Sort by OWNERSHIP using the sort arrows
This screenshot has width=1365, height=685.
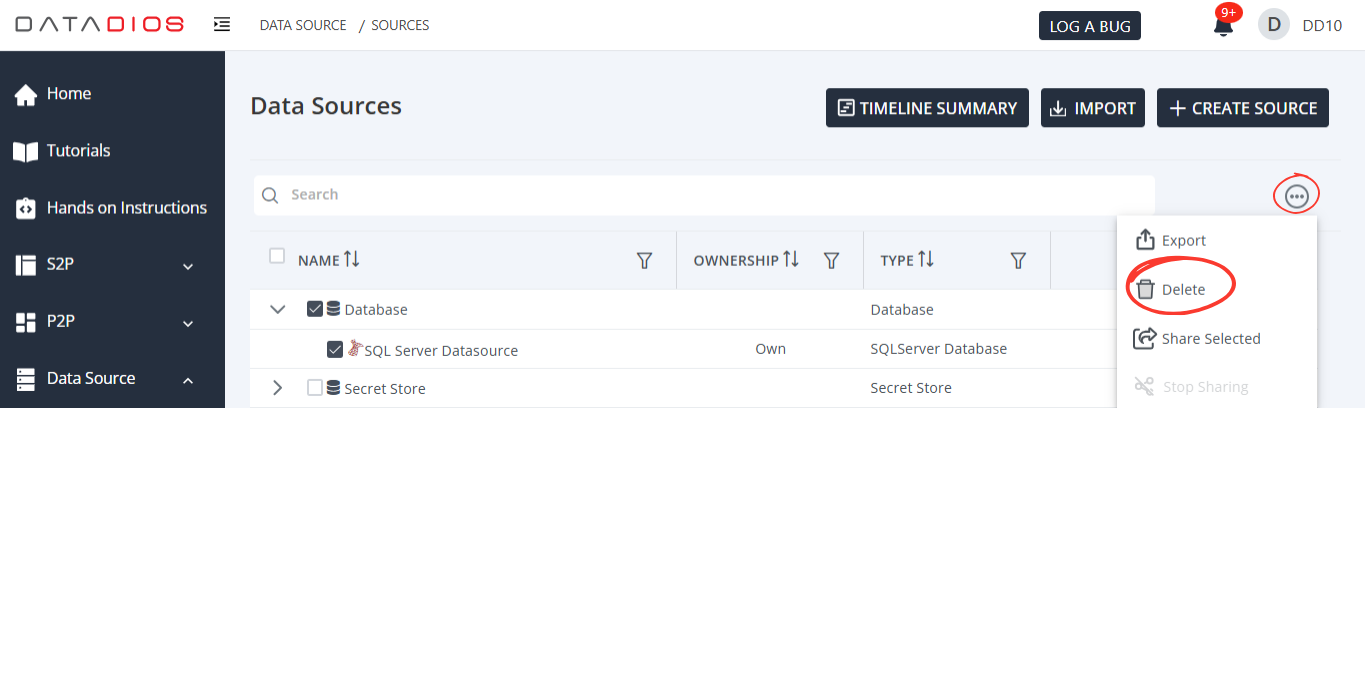tap(791, 260)
